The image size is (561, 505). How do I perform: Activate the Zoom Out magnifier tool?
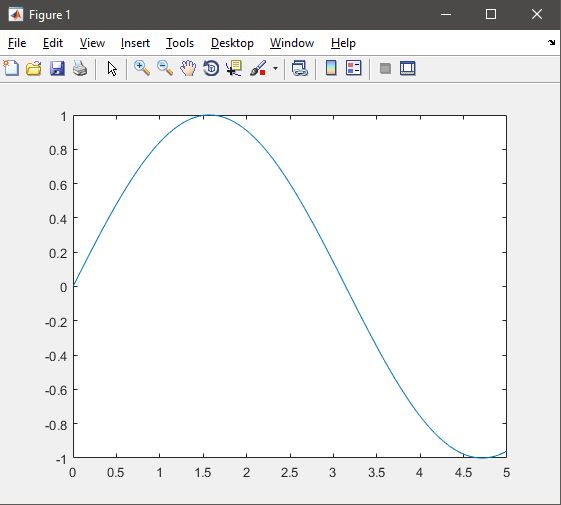pyautogui.click(x=165, y=68)
